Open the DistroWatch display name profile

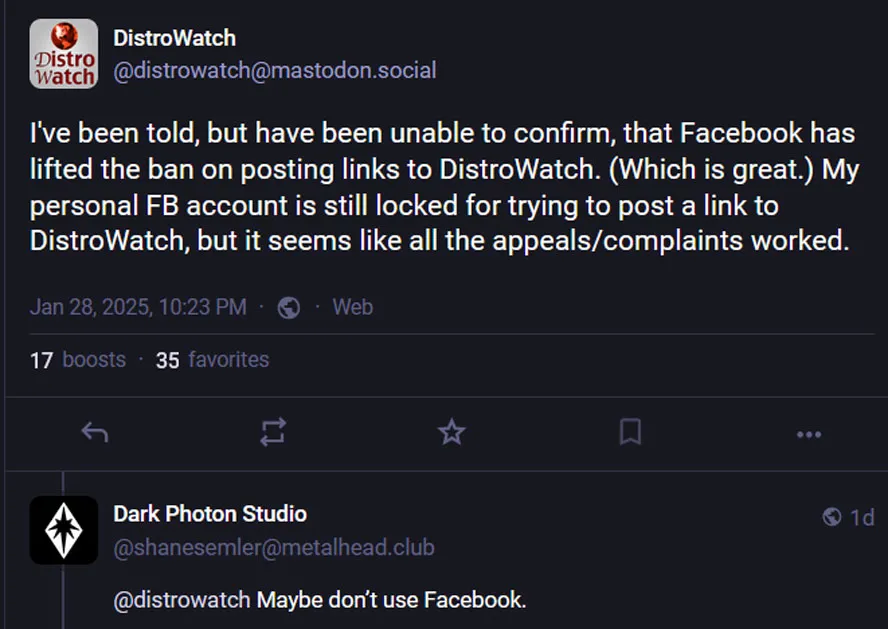click(x=174, y=38)
